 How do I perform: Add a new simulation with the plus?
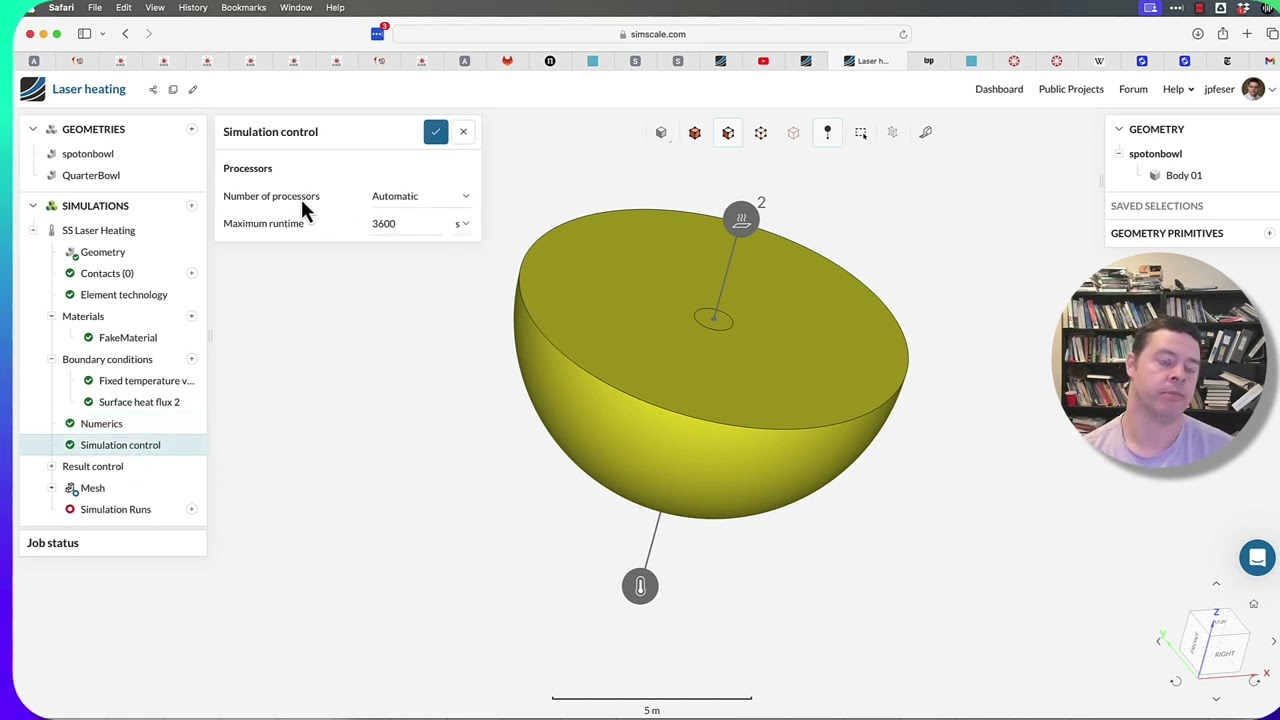coord(191,206)
